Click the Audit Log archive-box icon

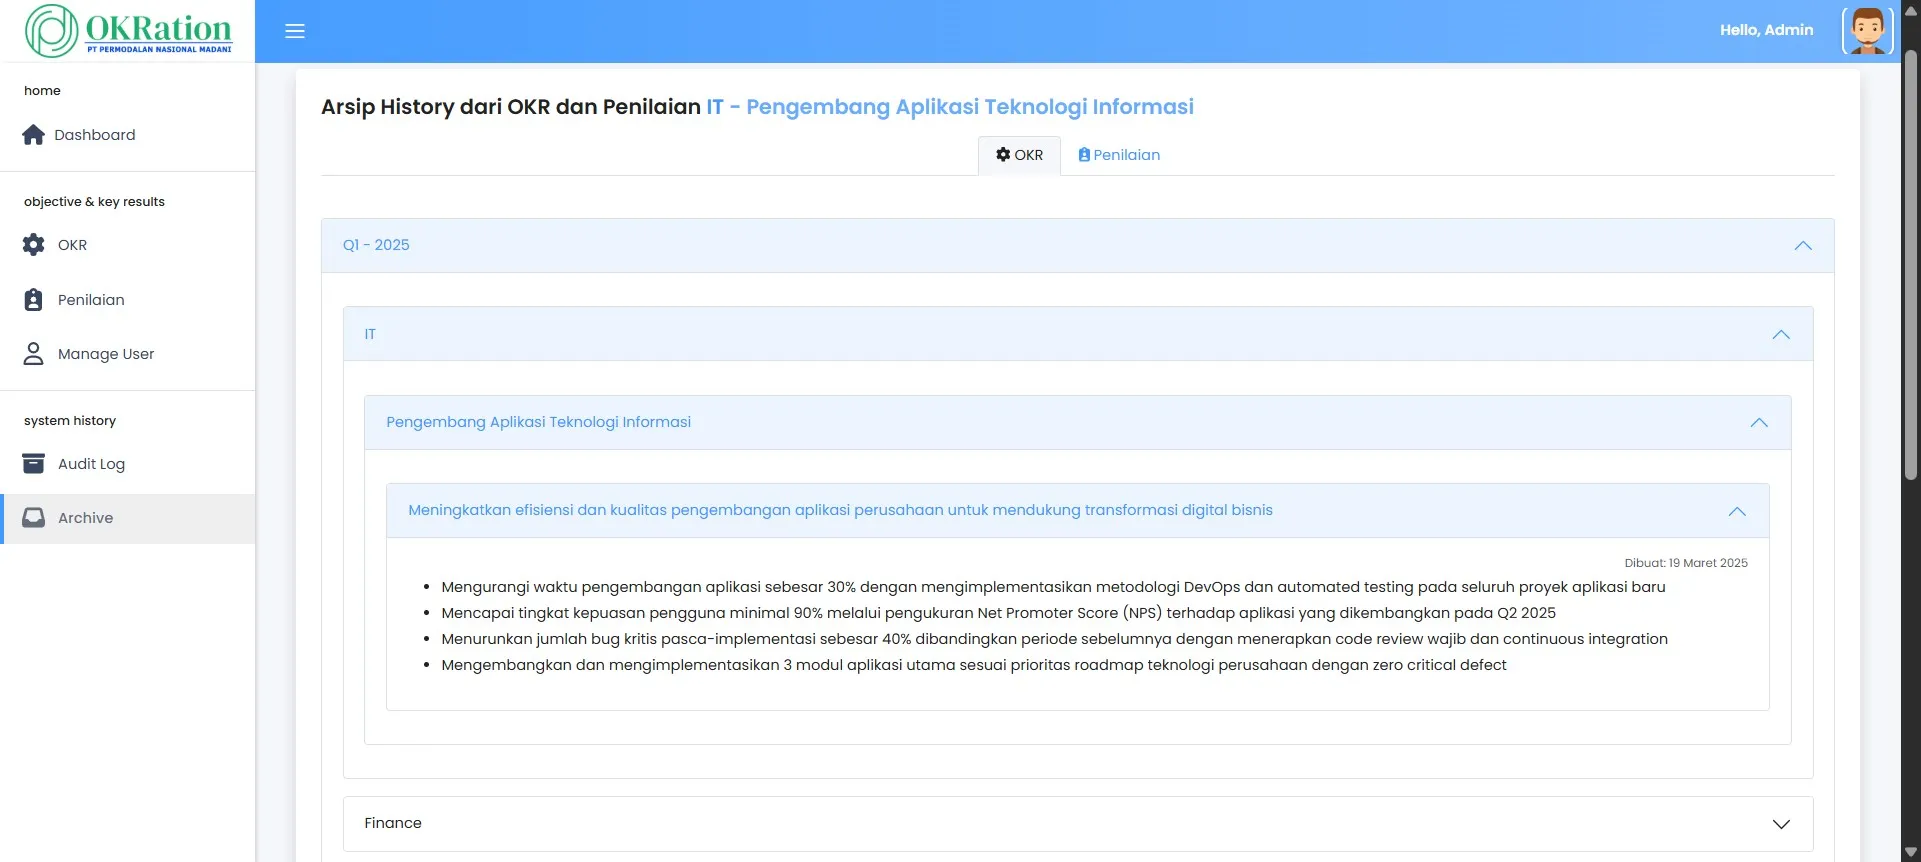click(x=34, y=464)
